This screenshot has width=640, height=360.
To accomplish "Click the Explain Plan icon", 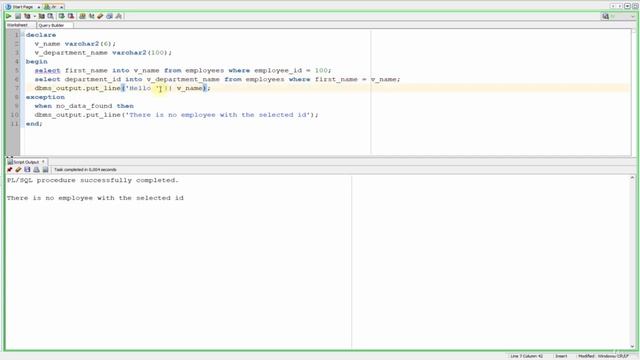I will click(27, 16).
